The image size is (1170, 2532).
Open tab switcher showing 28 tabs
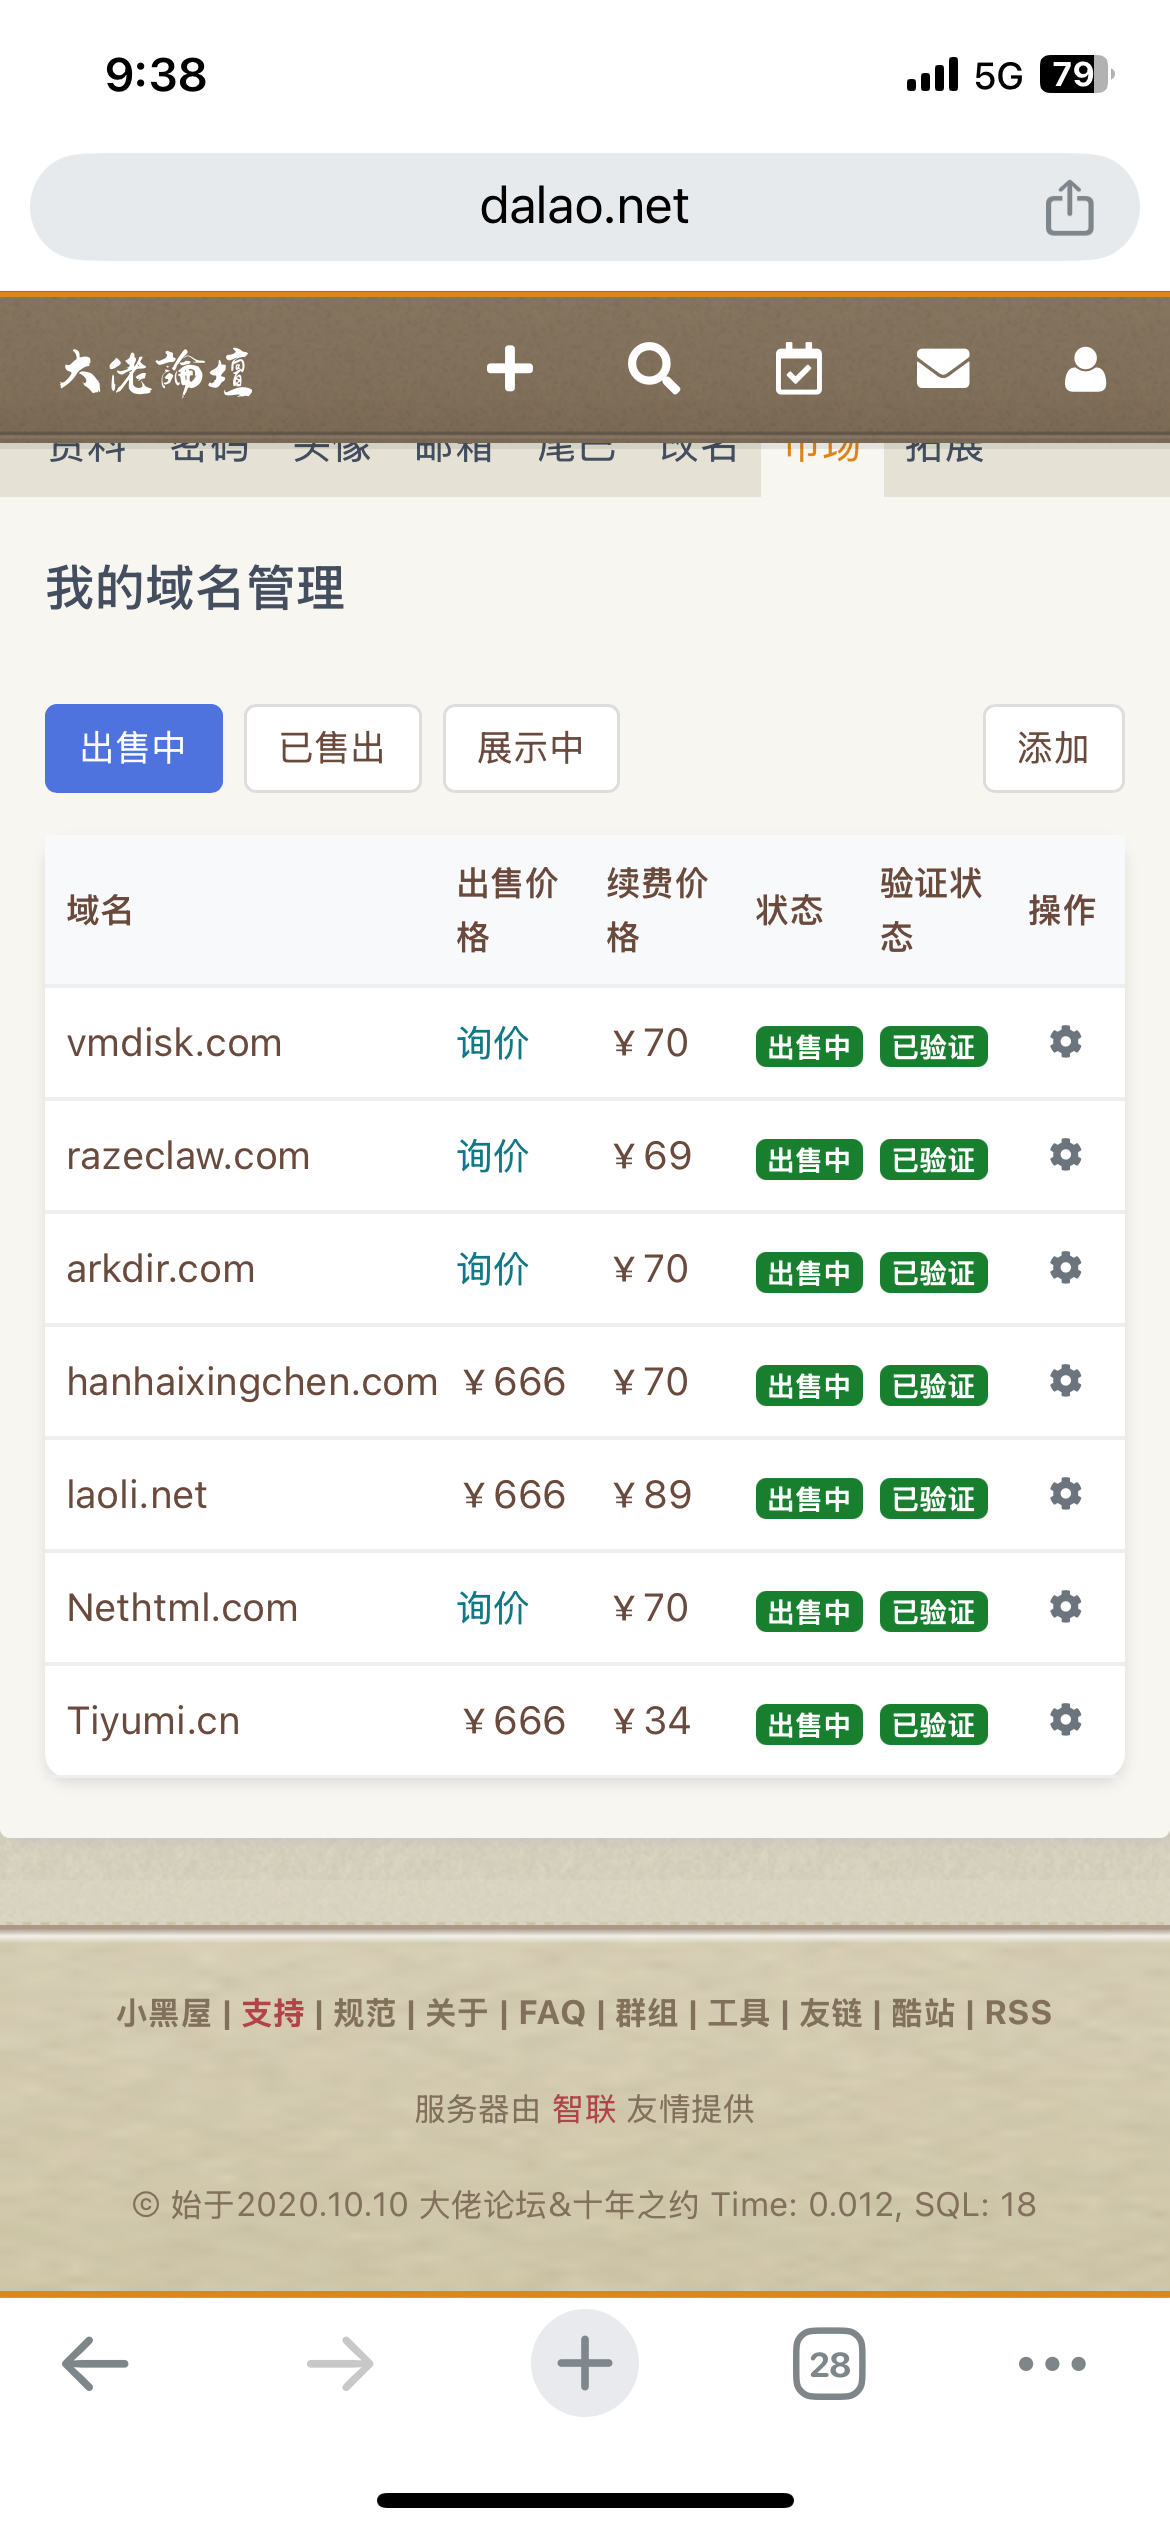pos(829,2364)
